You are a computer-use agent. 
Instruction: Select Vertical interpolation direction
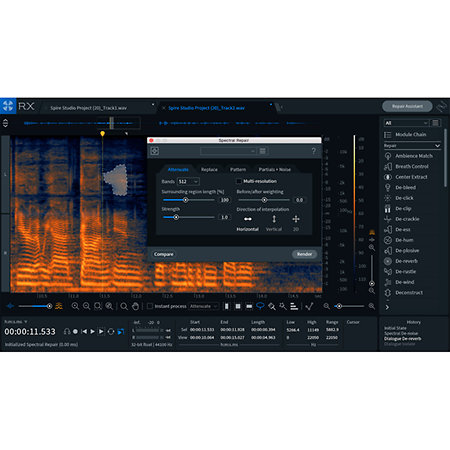pos(274,223)
